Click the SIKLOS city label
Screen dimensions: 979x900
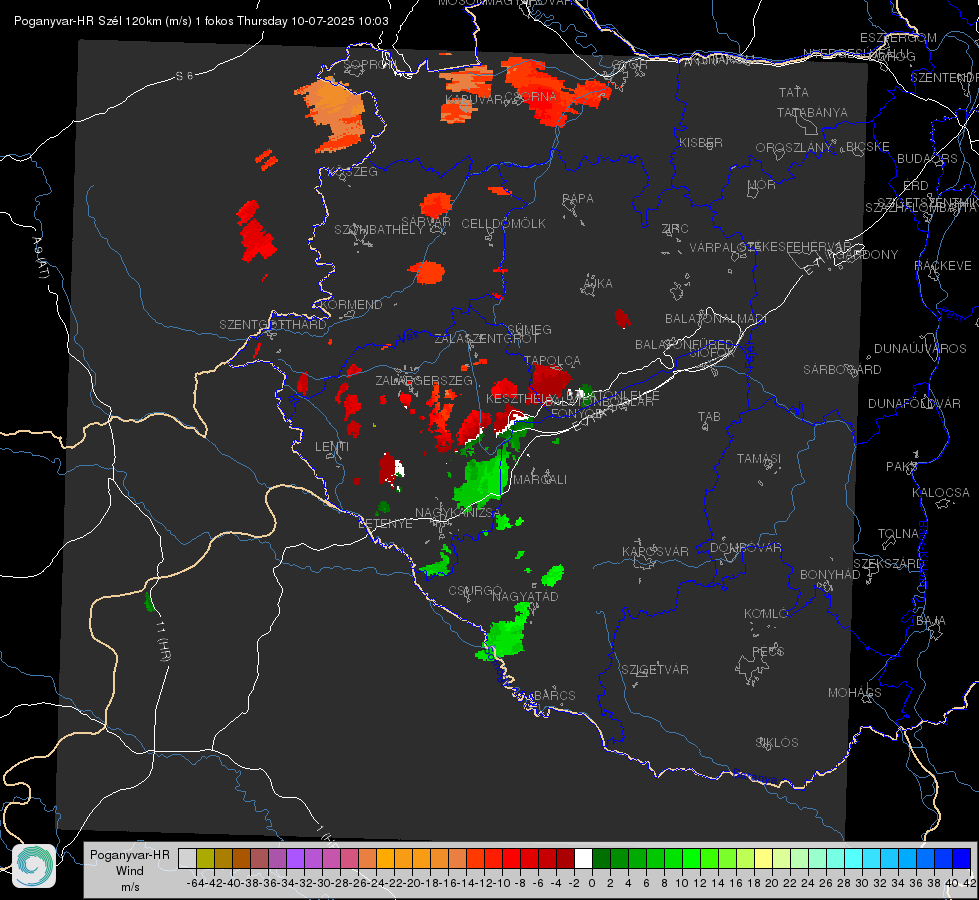(x=777, y=743)
